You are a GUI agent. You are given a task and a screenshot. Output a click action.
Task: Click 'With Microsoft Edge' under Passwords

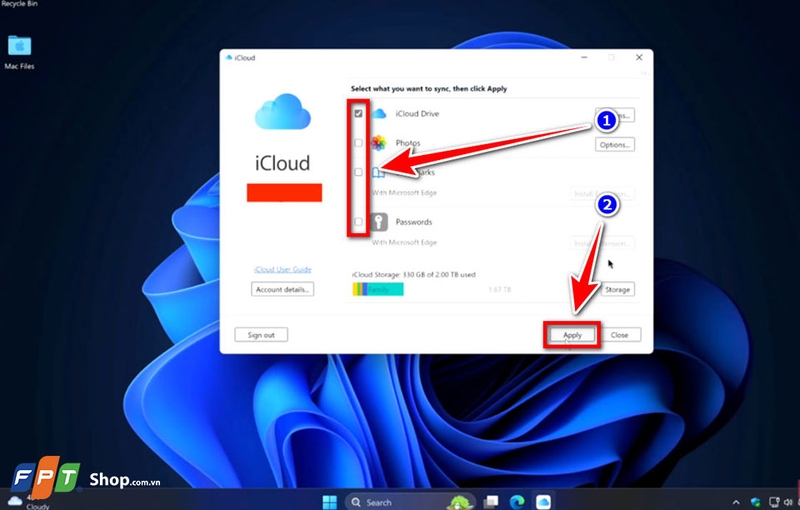coord(404,242)
